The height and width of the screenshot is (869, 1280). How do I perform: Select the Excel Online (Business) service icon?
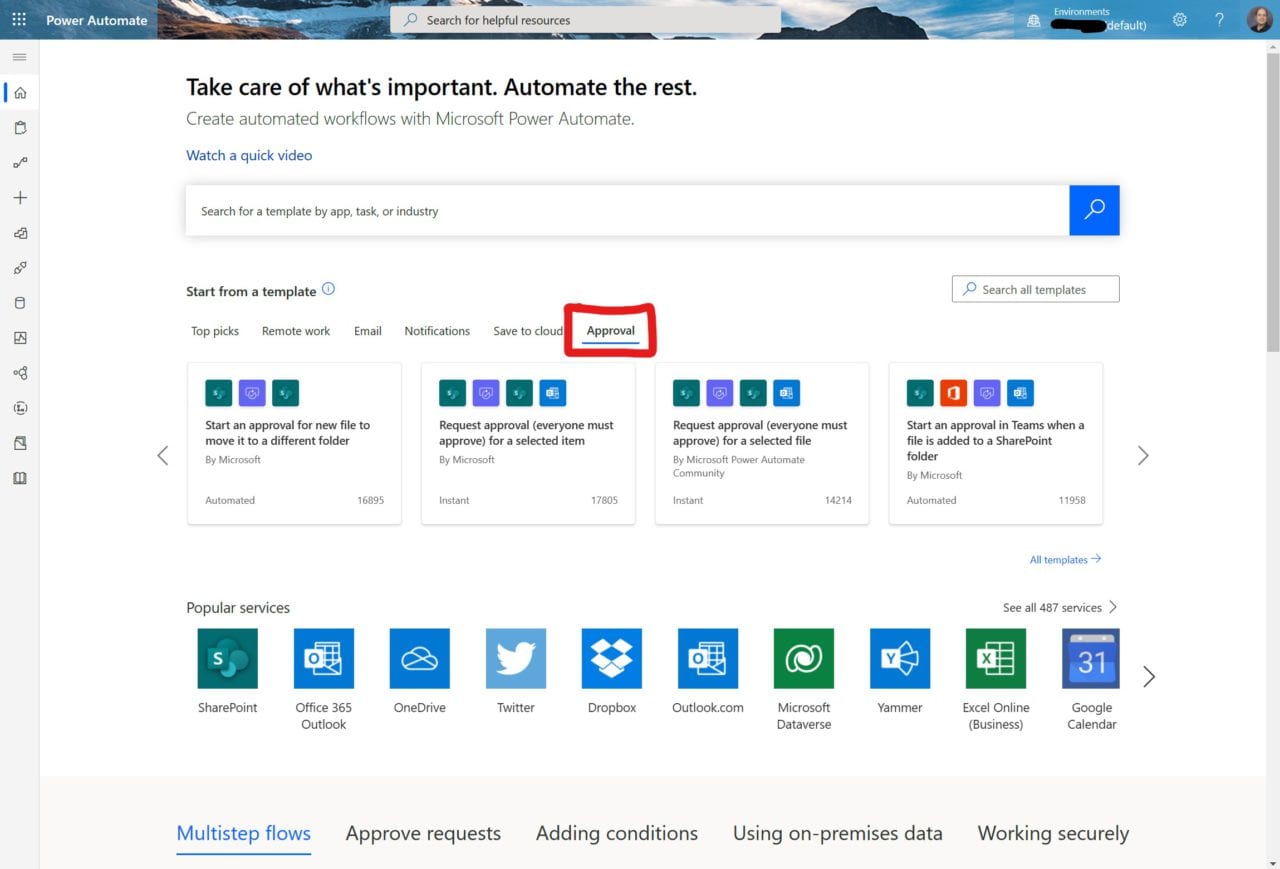(x=995, y=658)
